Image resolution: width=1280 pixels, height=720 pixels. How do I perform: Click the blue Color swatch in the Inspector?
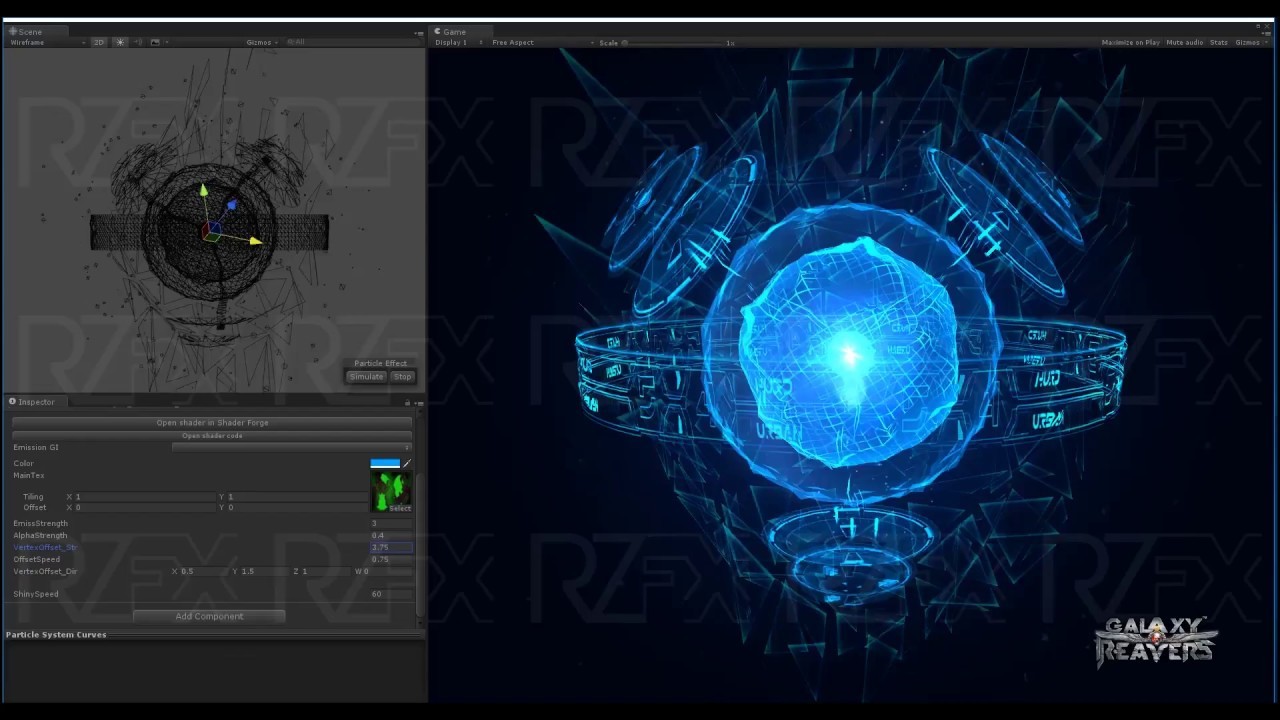point(385,463)
